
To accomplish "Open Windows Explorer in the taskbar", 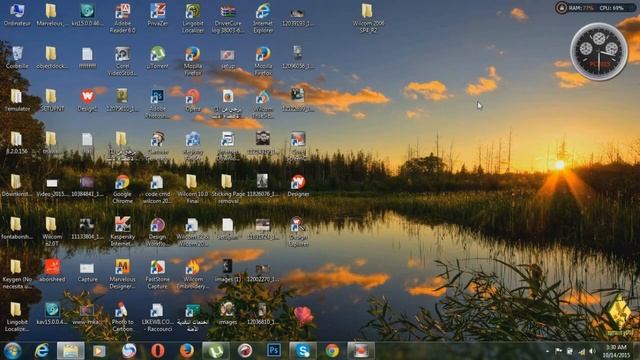I will click(x=71, y=351).
